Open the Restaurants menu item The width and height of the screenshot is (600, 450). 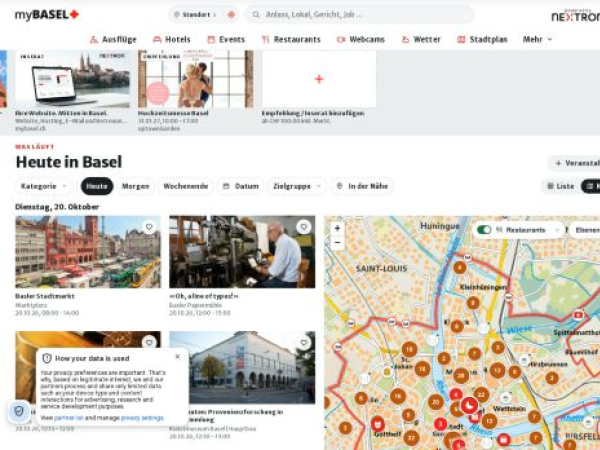[x=291, y=39]
